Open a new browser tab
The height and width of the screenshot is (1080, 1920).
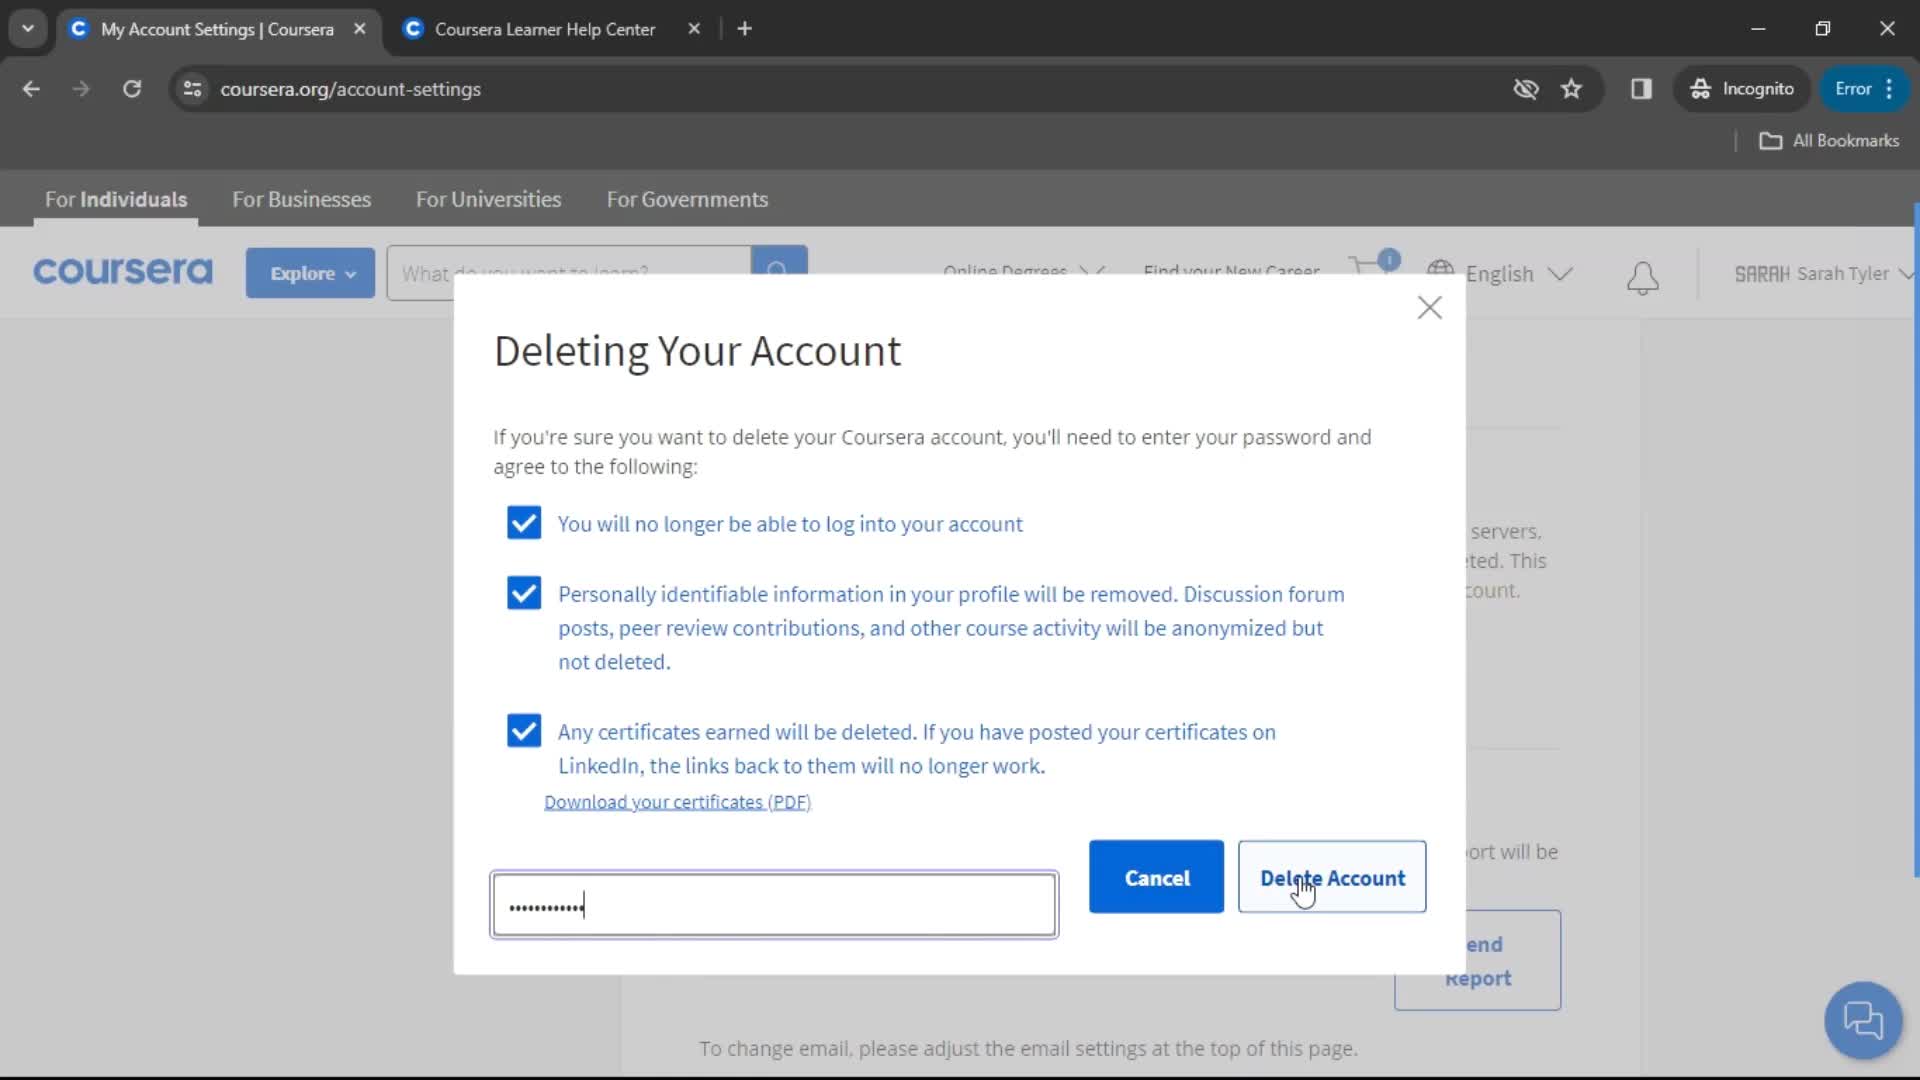click(x=744, y=29)
